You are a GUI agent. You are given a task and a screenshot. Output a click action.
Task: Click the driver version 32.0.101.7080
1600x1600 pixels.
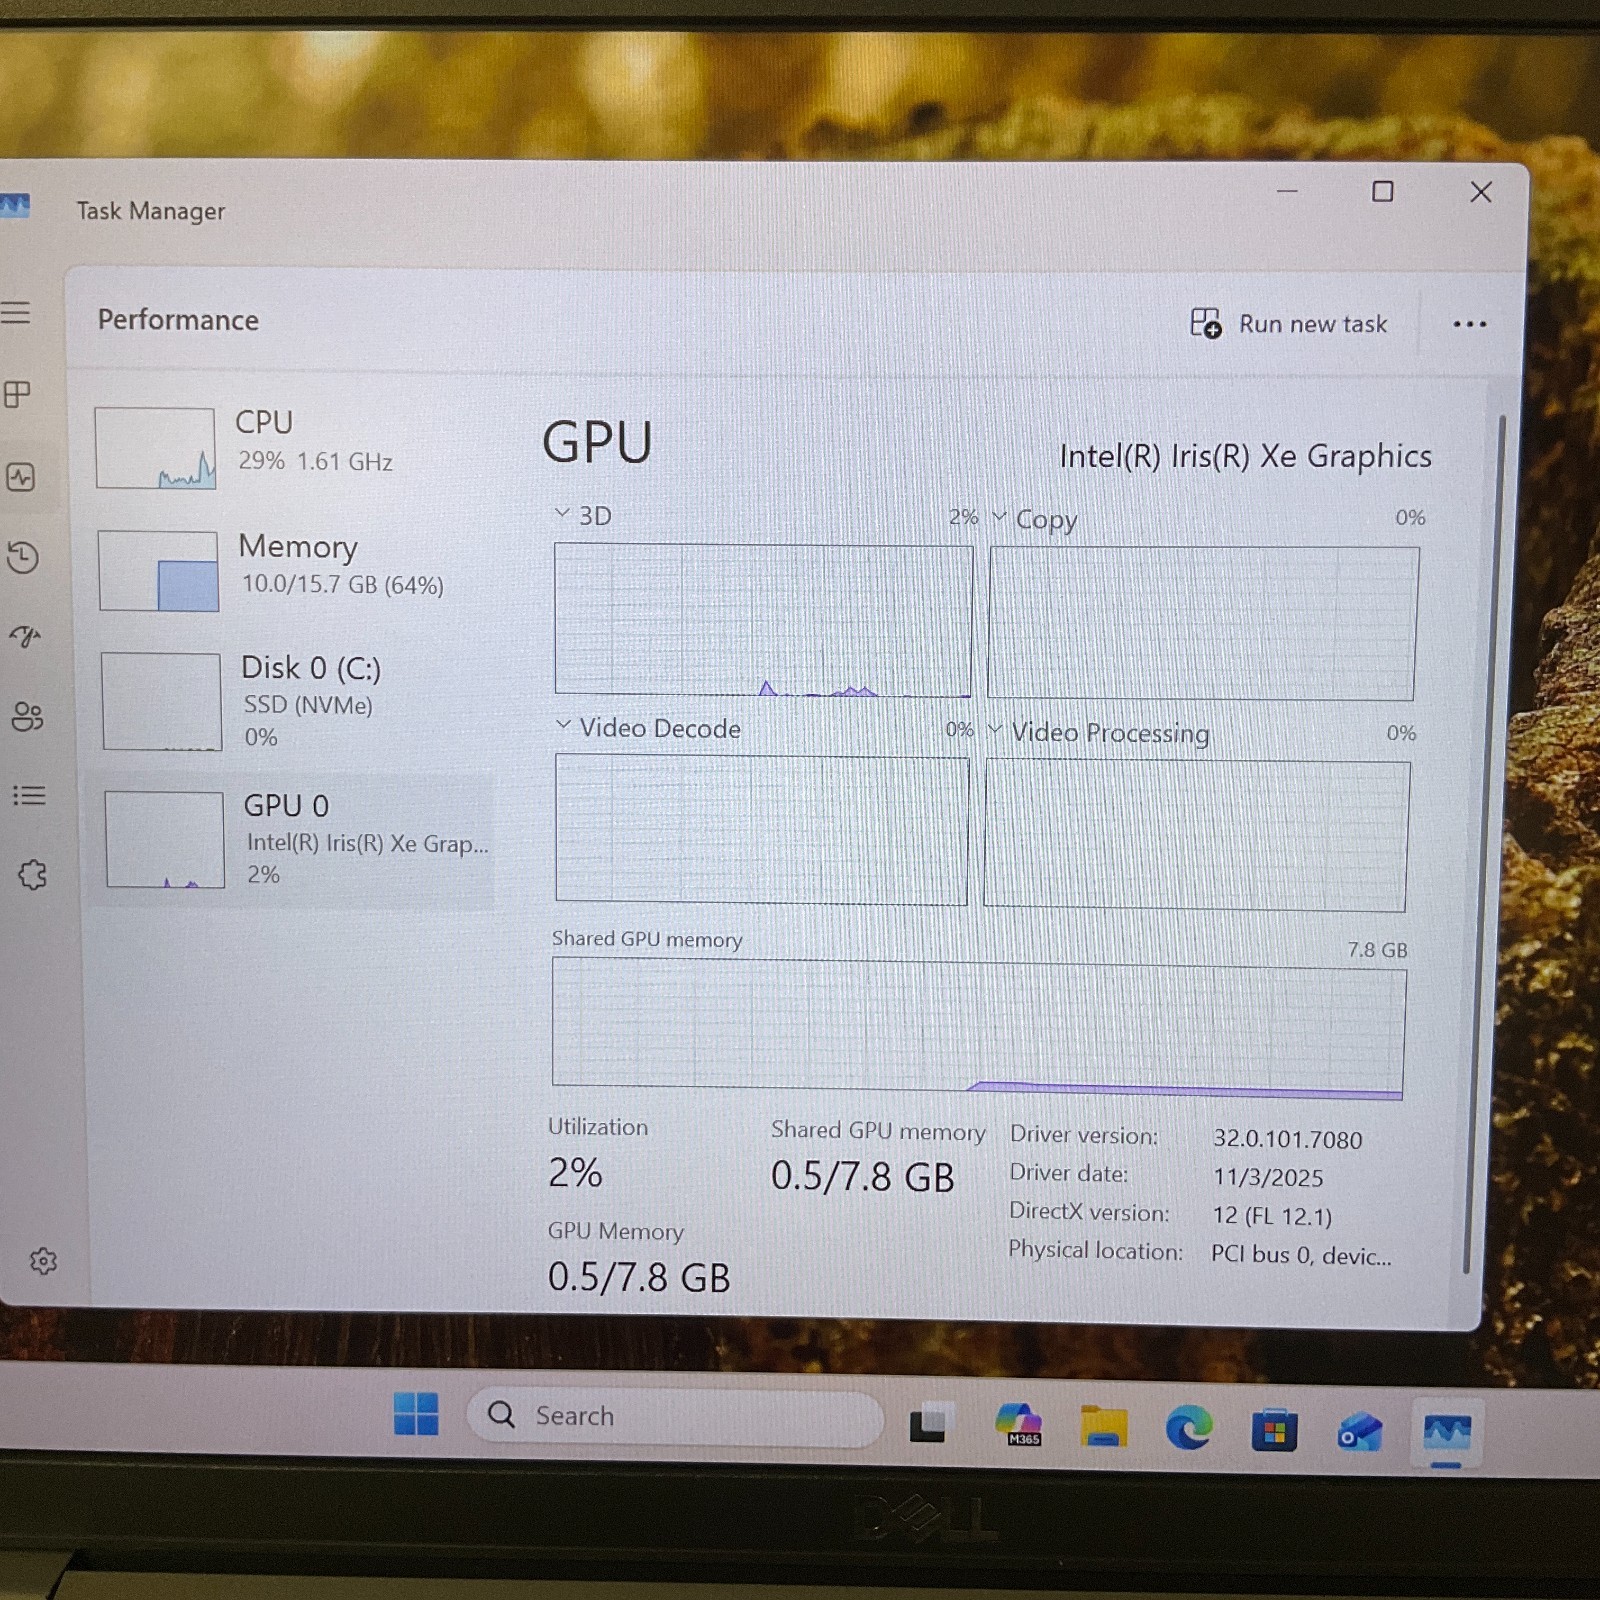pyautogui.click(x=1287, y=1140)
